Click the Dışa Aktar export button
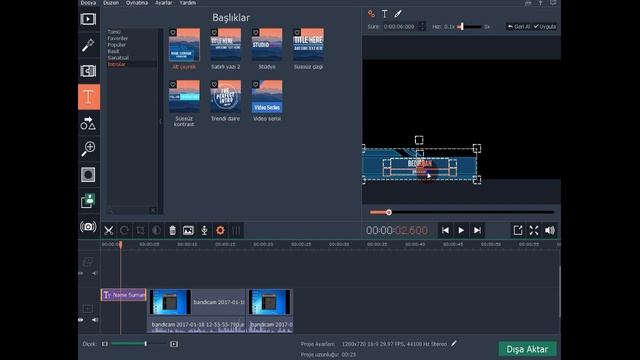 (x=527, y=349)
